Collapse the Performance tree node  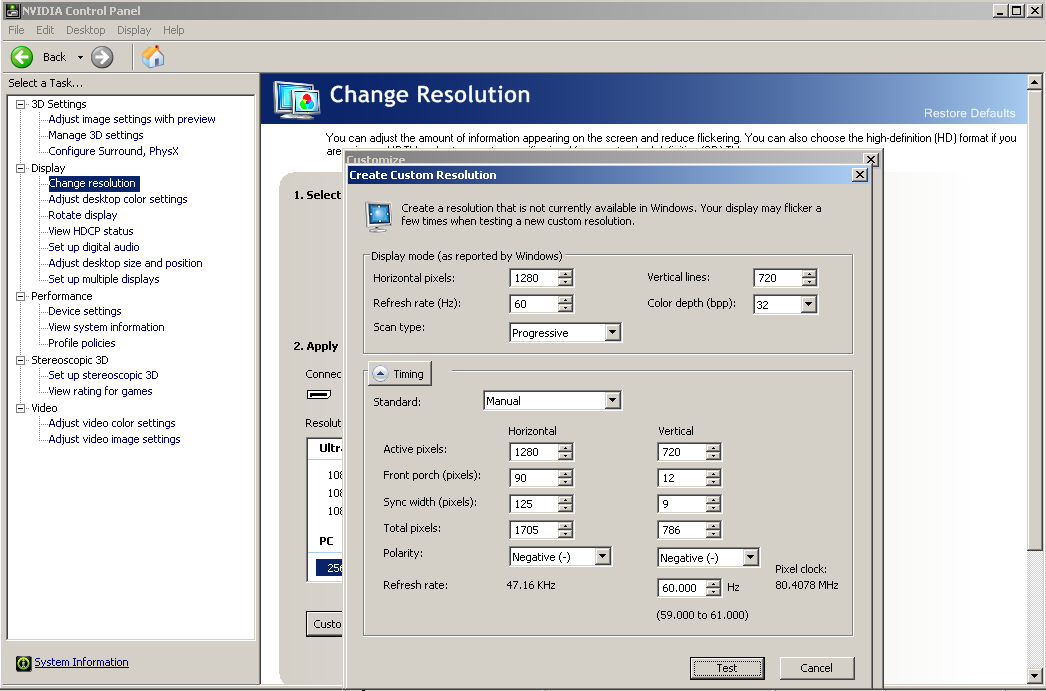(x=21, y=296)
